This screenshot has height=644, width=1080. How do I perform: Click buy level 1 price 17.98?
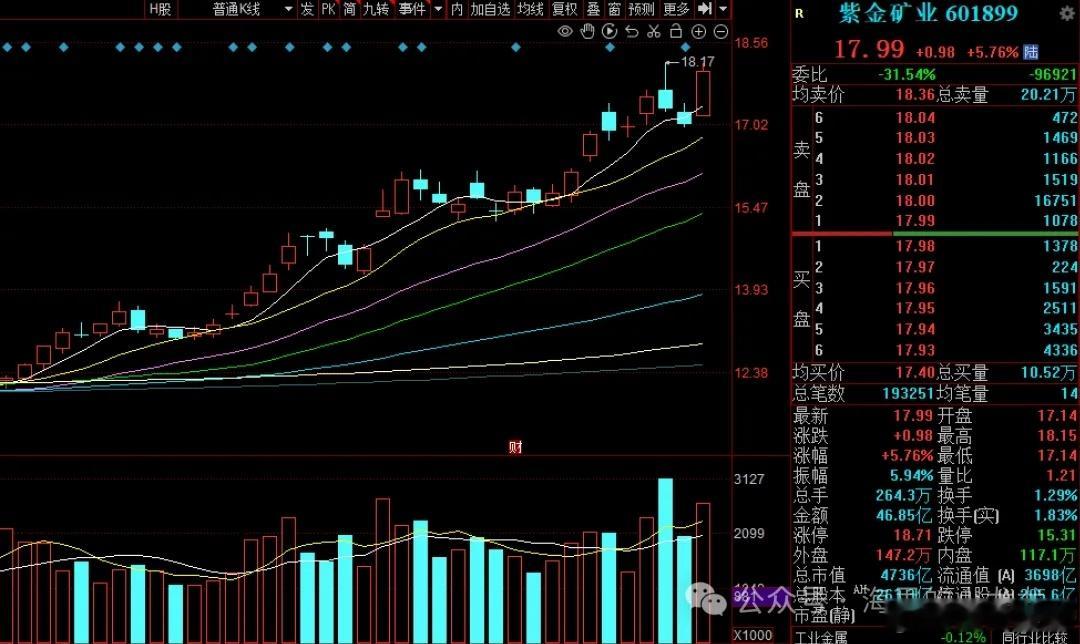coord(915,246)
